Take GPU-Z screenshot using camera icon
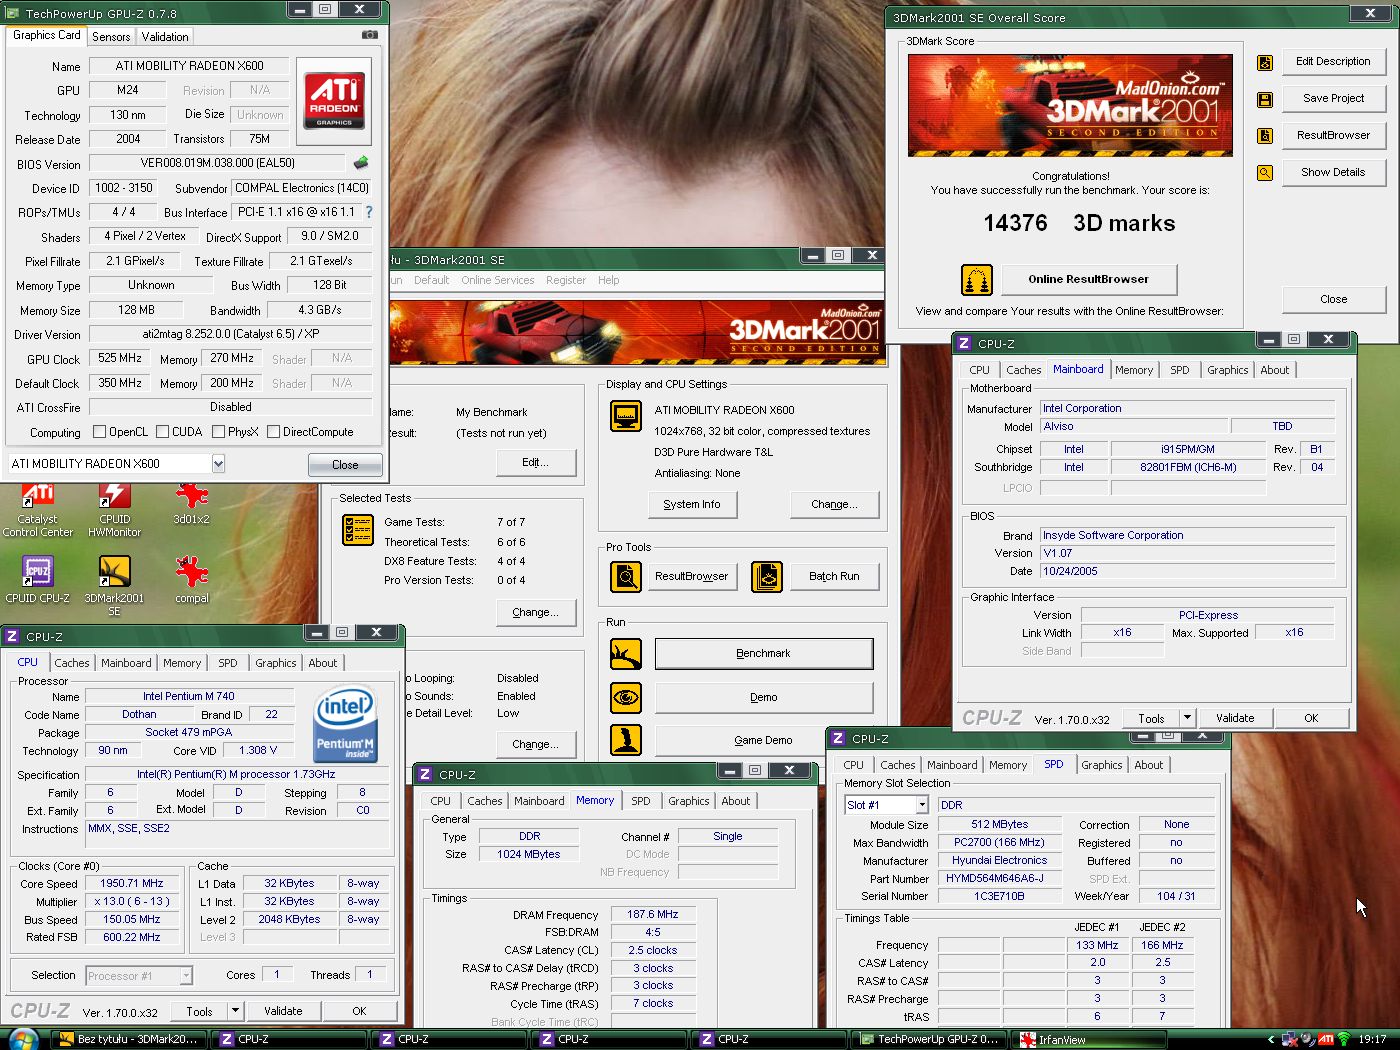 (x=369, y=35)
